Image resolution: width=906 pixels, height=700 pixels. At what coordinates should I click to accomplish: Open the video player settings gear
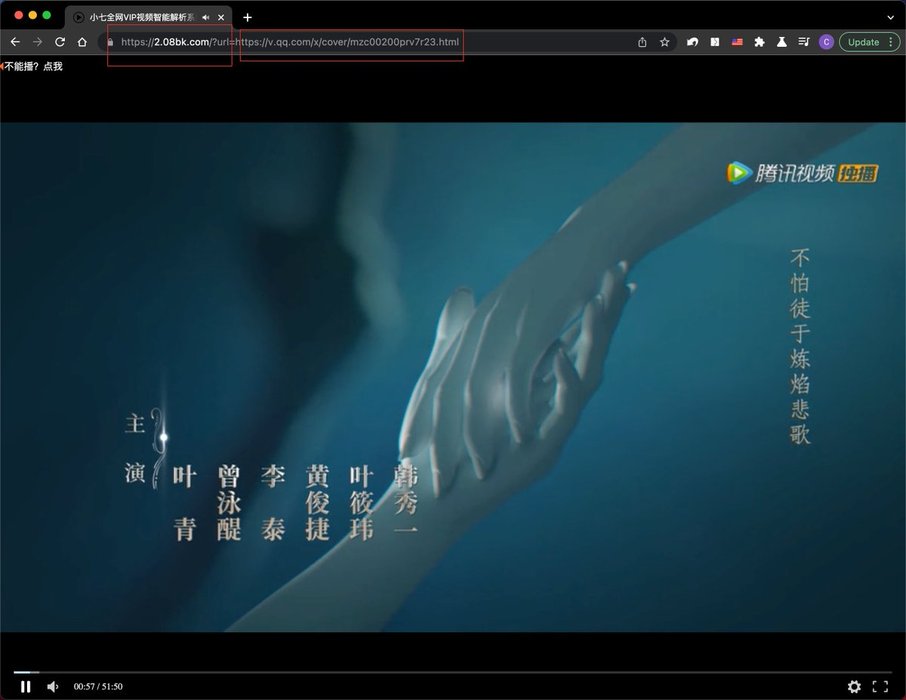(x=854, y=686)
